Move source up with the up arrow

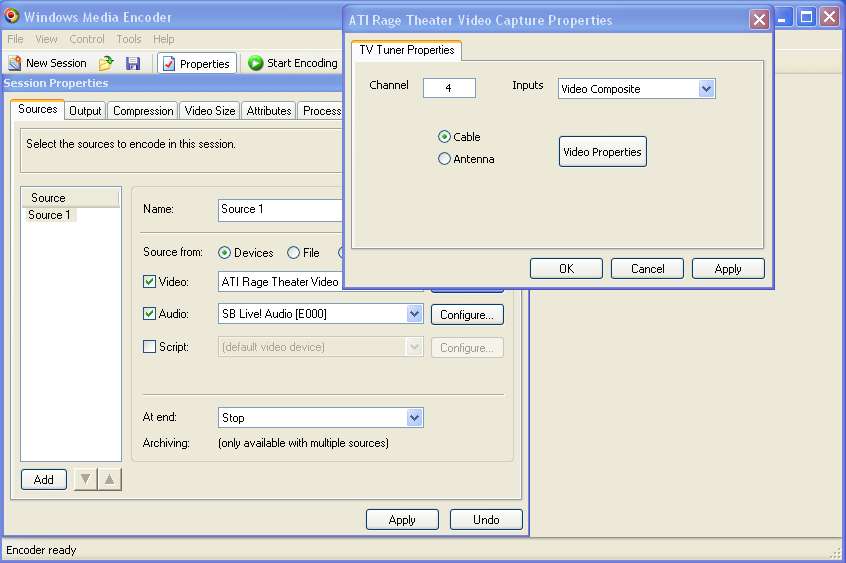pos(110,479)
